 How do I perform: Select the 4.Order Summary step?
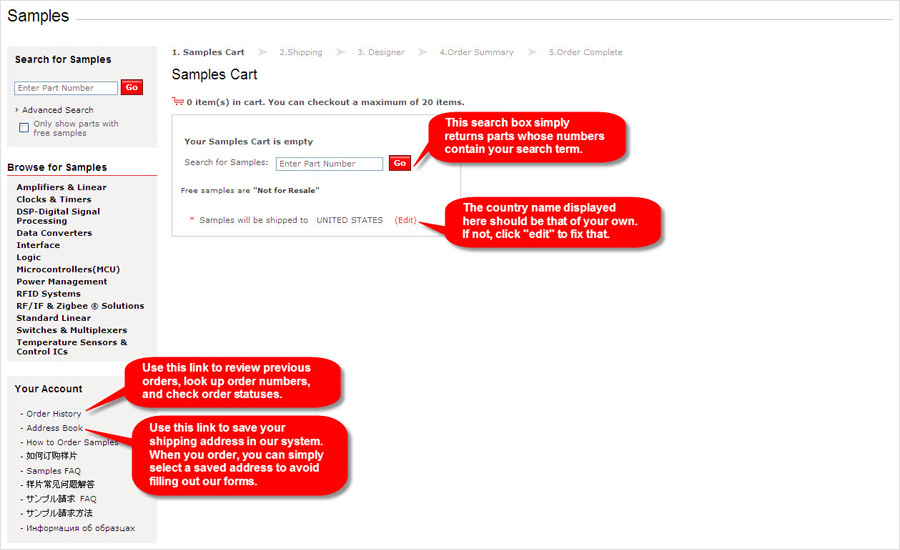[476, 52]
